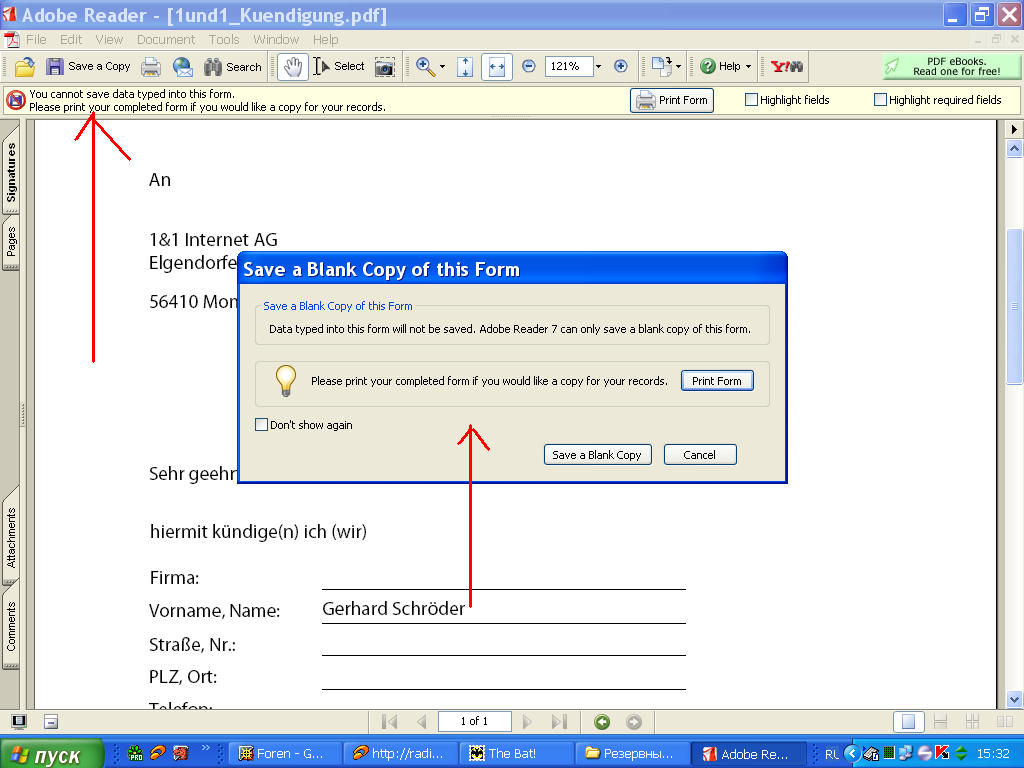Image resolution: width=1024 pixels, height=768 pixels.
Task: Open the View menu
Action: (x=109, y=39)
